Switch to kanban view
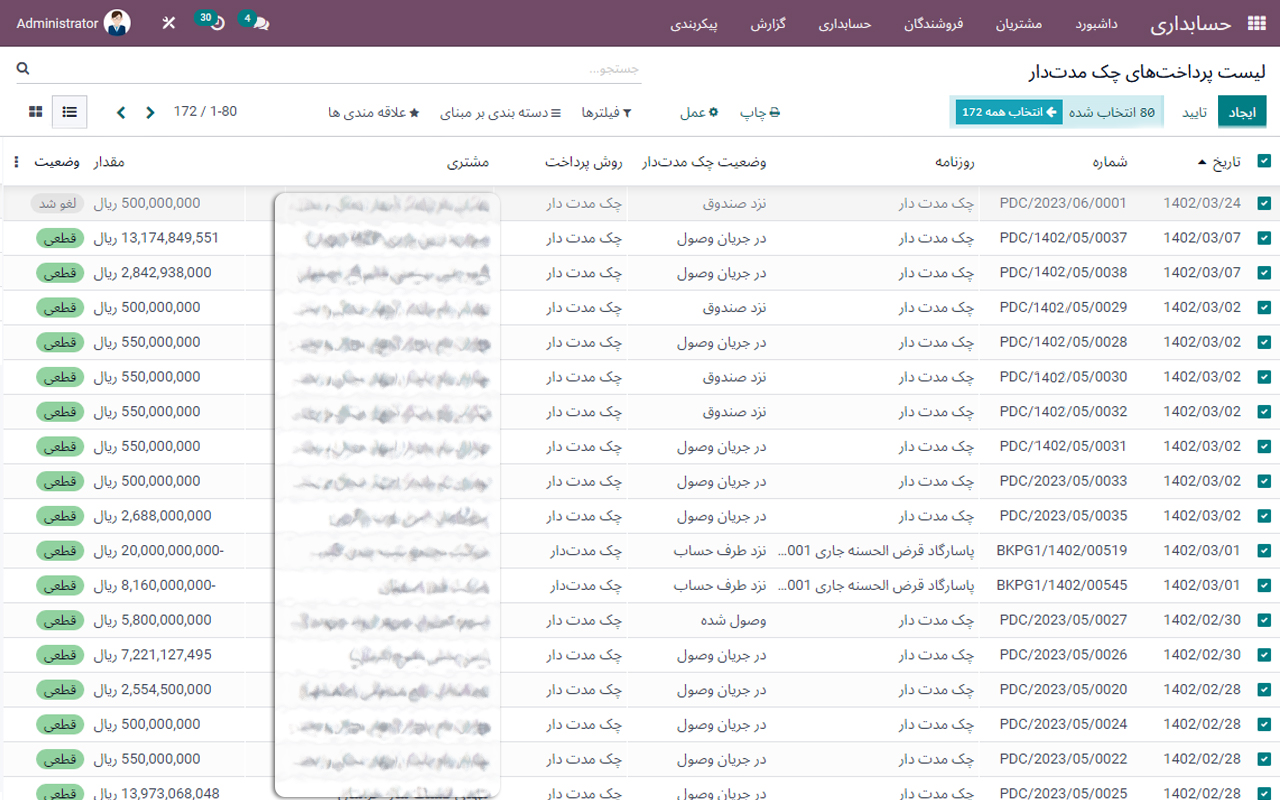Image resolution: width=1280 pixels, height=800 pixels. click(x=35, y=112)
